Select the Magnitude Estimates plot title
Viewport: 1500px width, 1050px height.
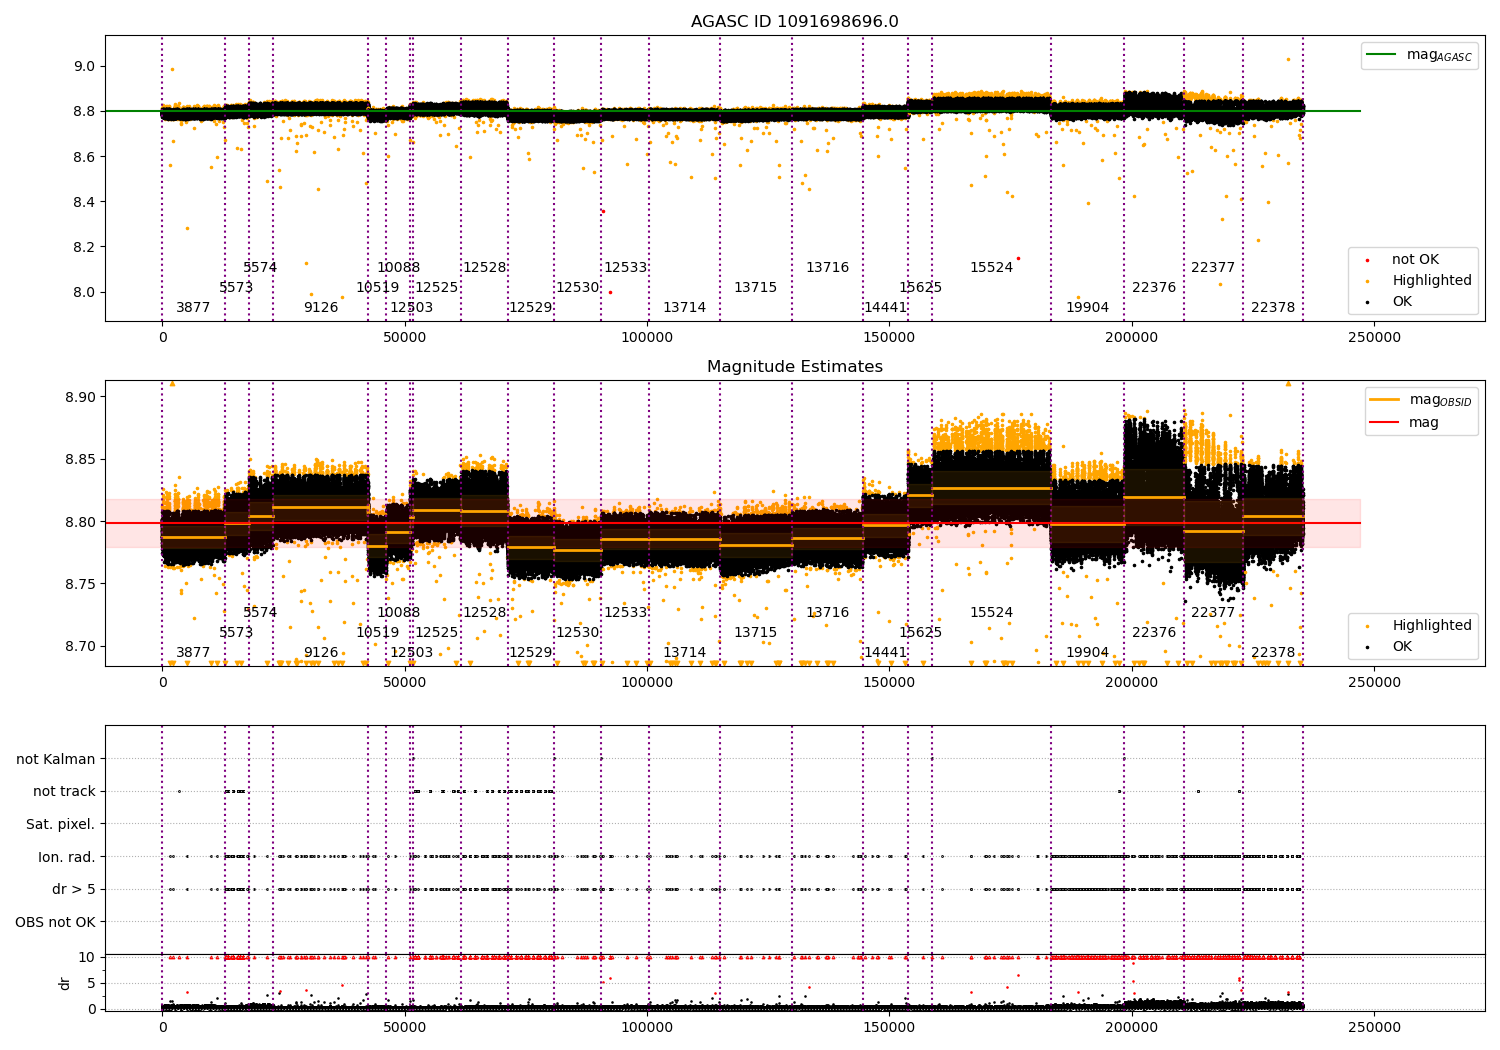click(794, 367)
